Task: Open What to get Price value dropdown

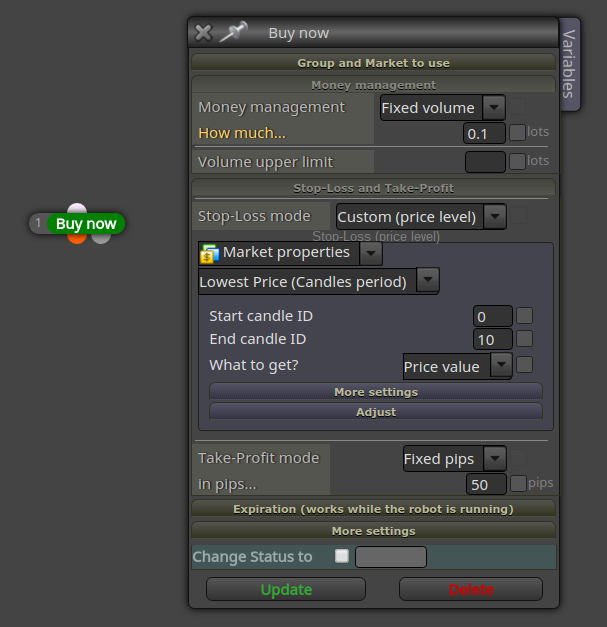Action: click(x=457, y=366)
